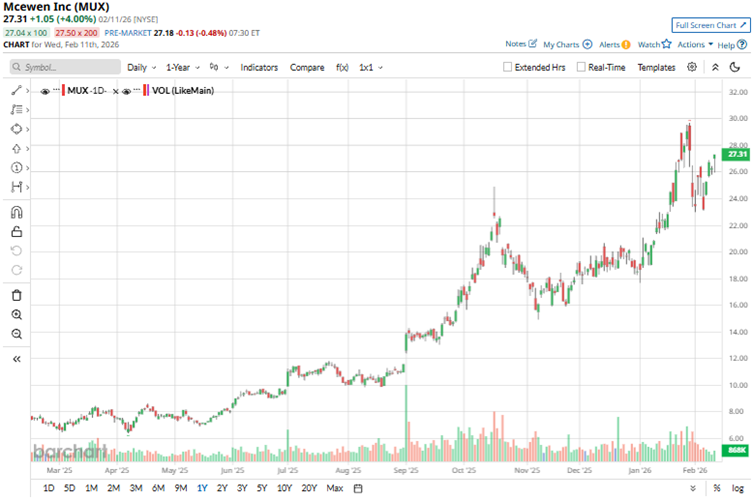Select the arrow marker tool icon
The image size is (752, 500).
tap(16, 149)
